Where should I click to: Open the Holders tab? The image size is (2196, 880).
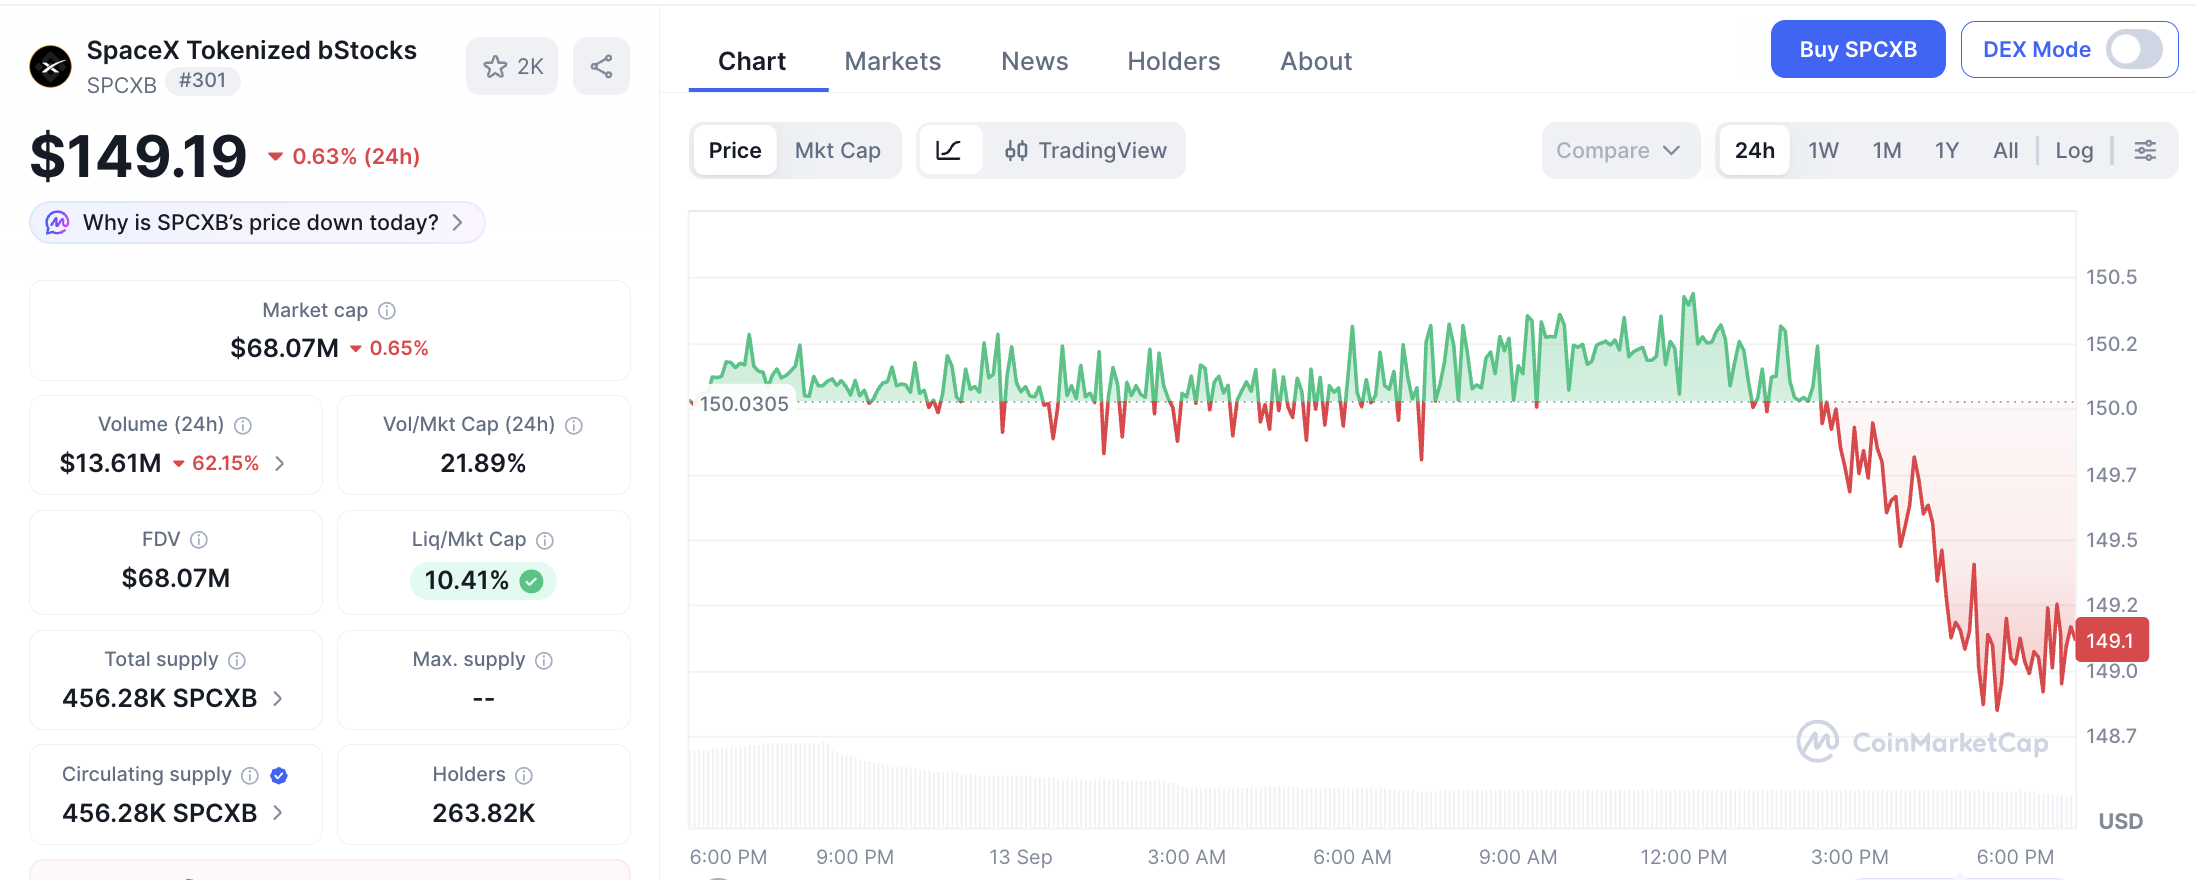coord(1174,61)
